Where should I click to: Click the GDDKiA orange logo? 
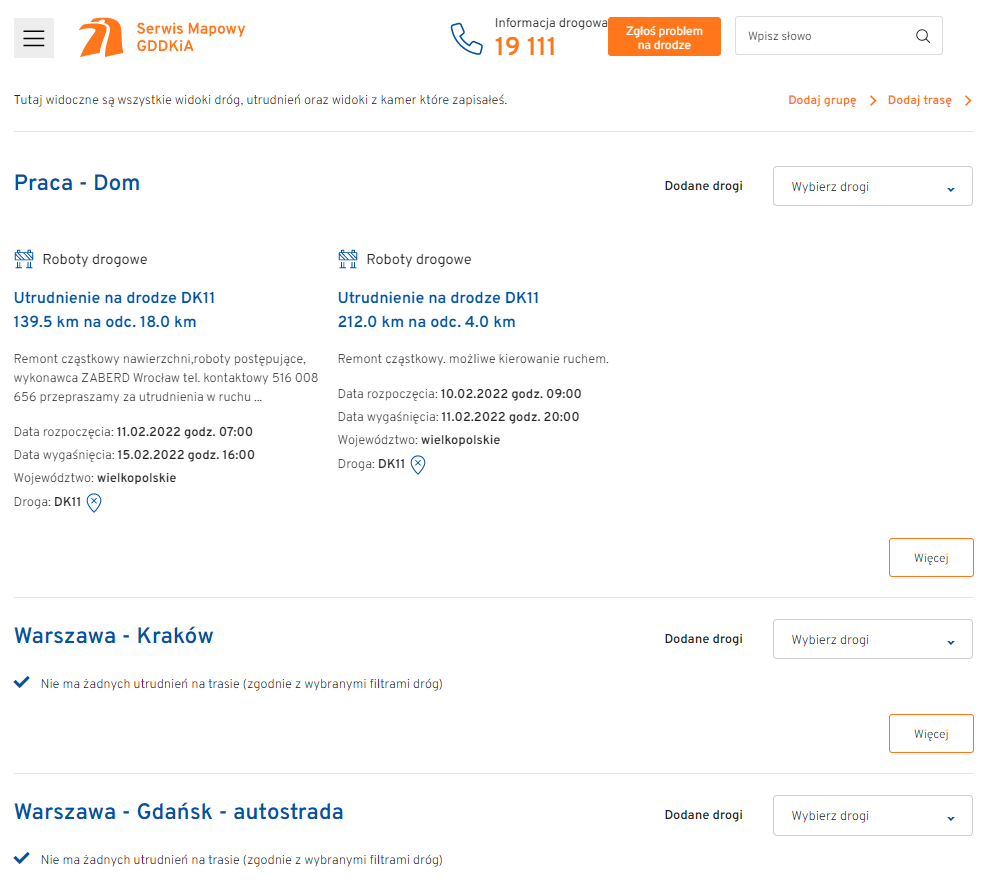101,37
